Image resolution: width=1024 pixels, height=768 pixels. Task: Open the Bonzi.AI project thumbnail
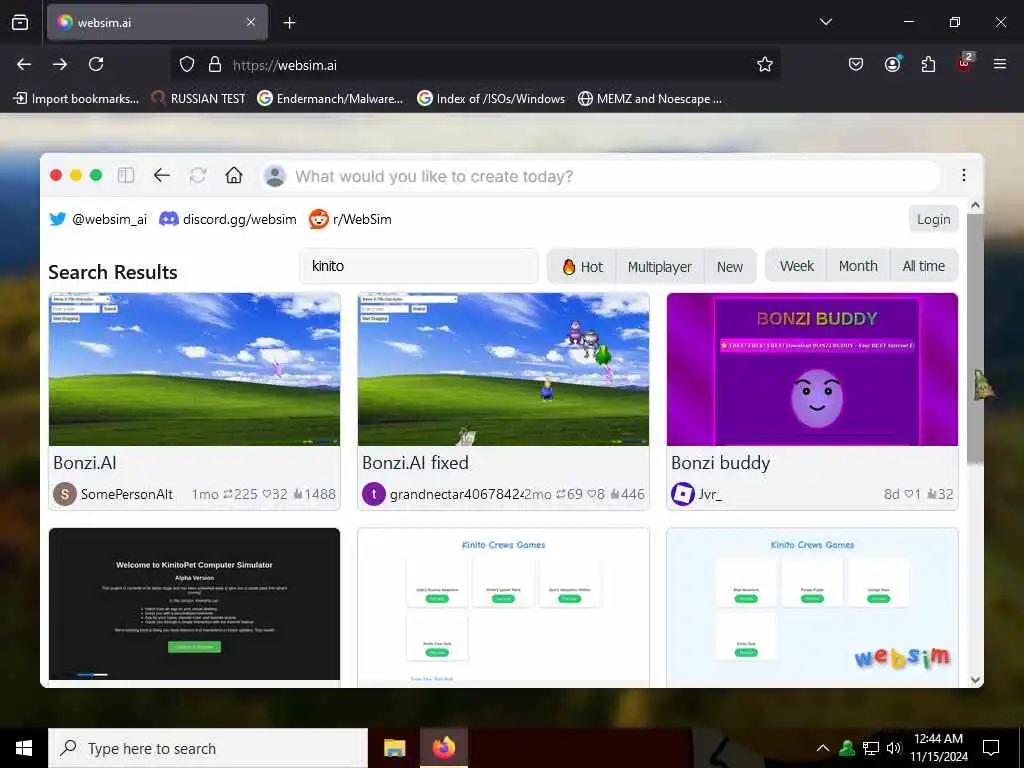[195, 369]
